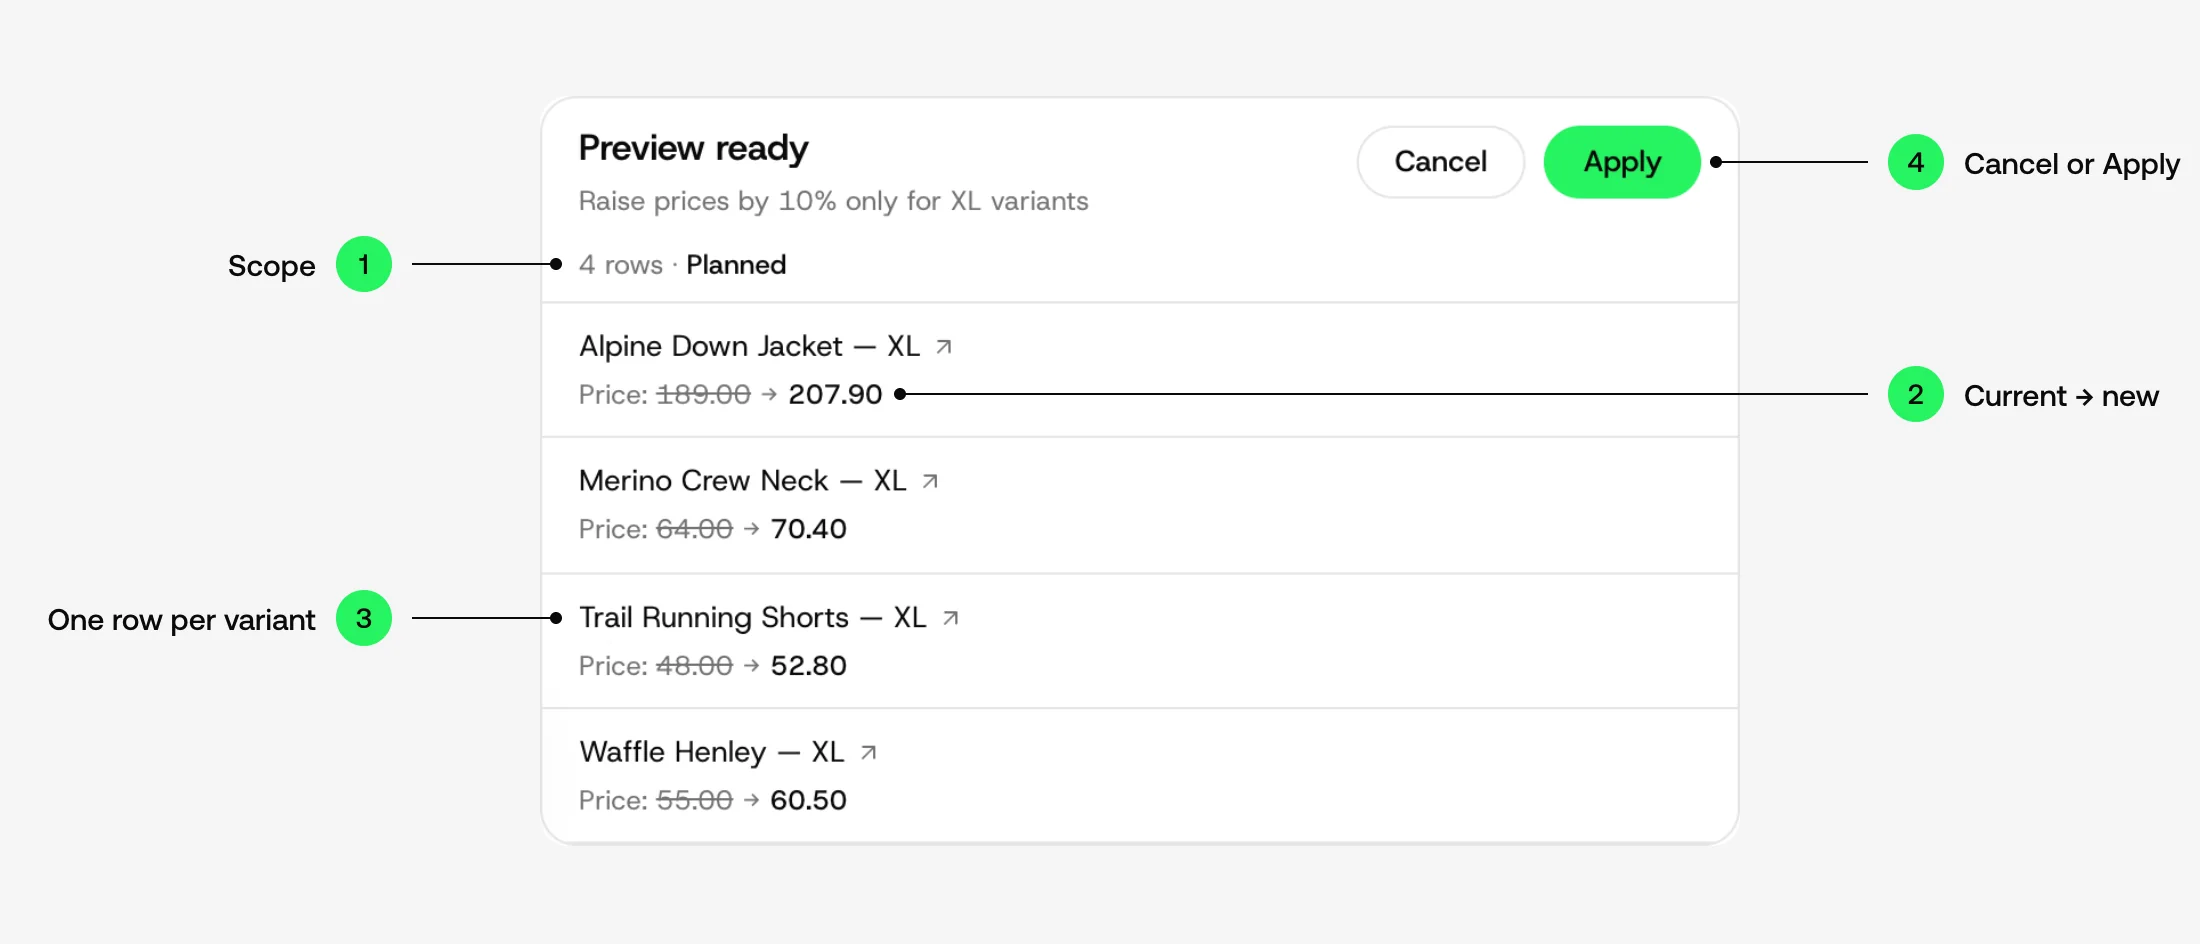The image size is (2200, 944).
Task: Apply the price change preview
Action: [x=1622, y=162]
